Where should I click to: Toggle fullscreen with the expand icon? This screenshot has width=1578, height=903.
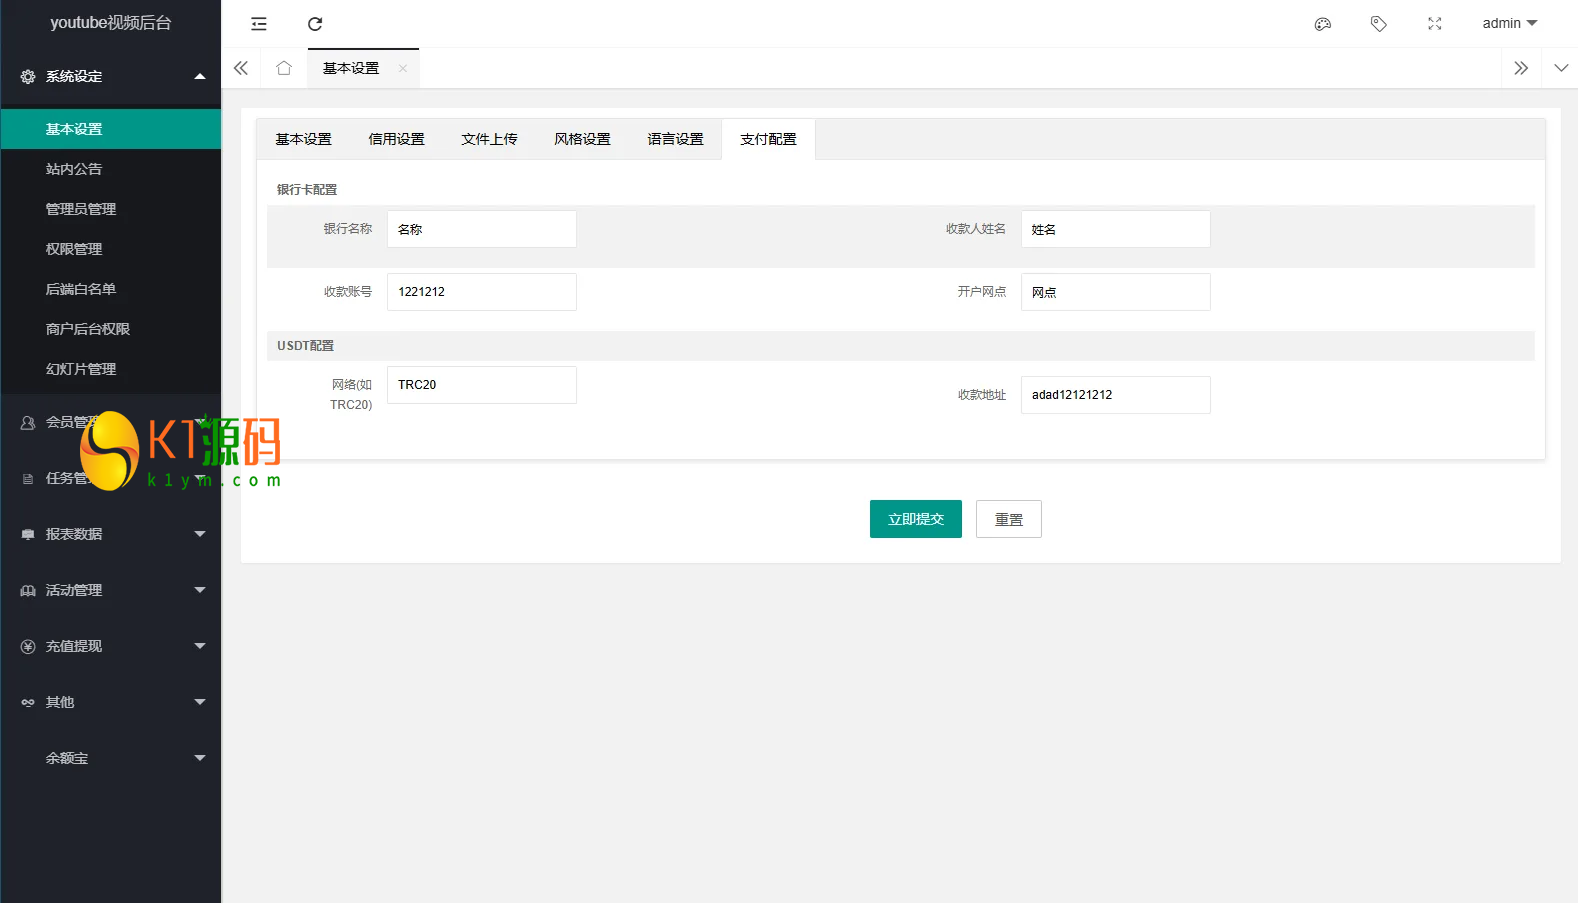coord(1435,24)
